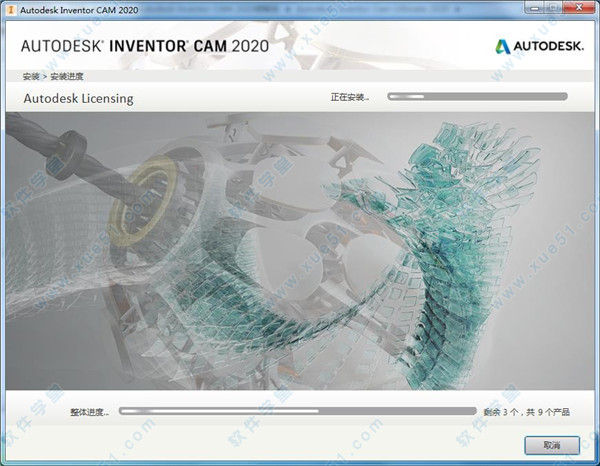Screen dimensions: 600x466
Task: Click the Autodesk Licensing install progress bar
Action: click(x=477, y=96)
